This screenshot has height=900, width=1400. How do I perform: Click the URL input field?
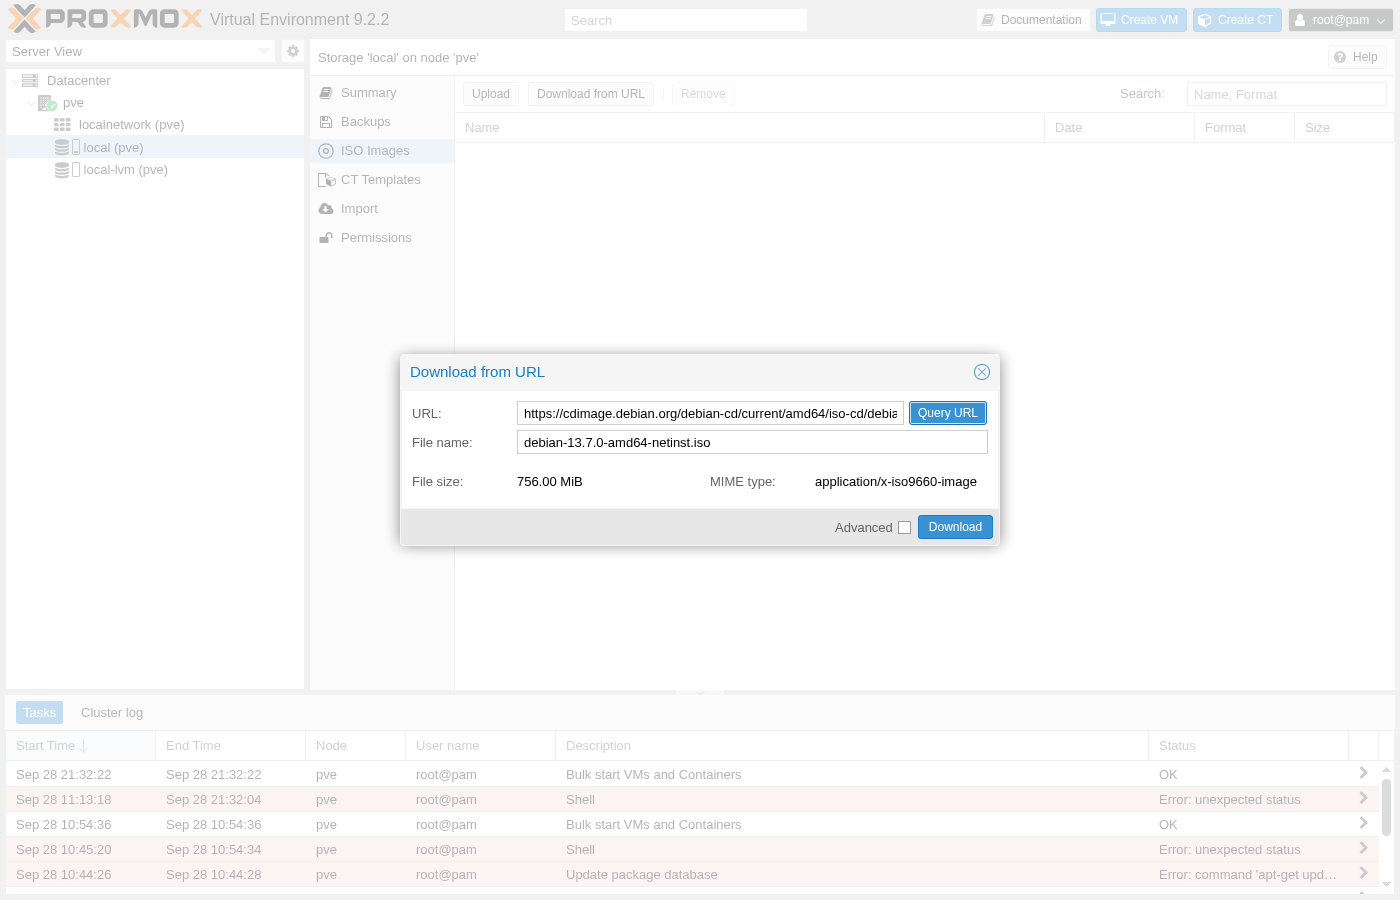[710, 413]
